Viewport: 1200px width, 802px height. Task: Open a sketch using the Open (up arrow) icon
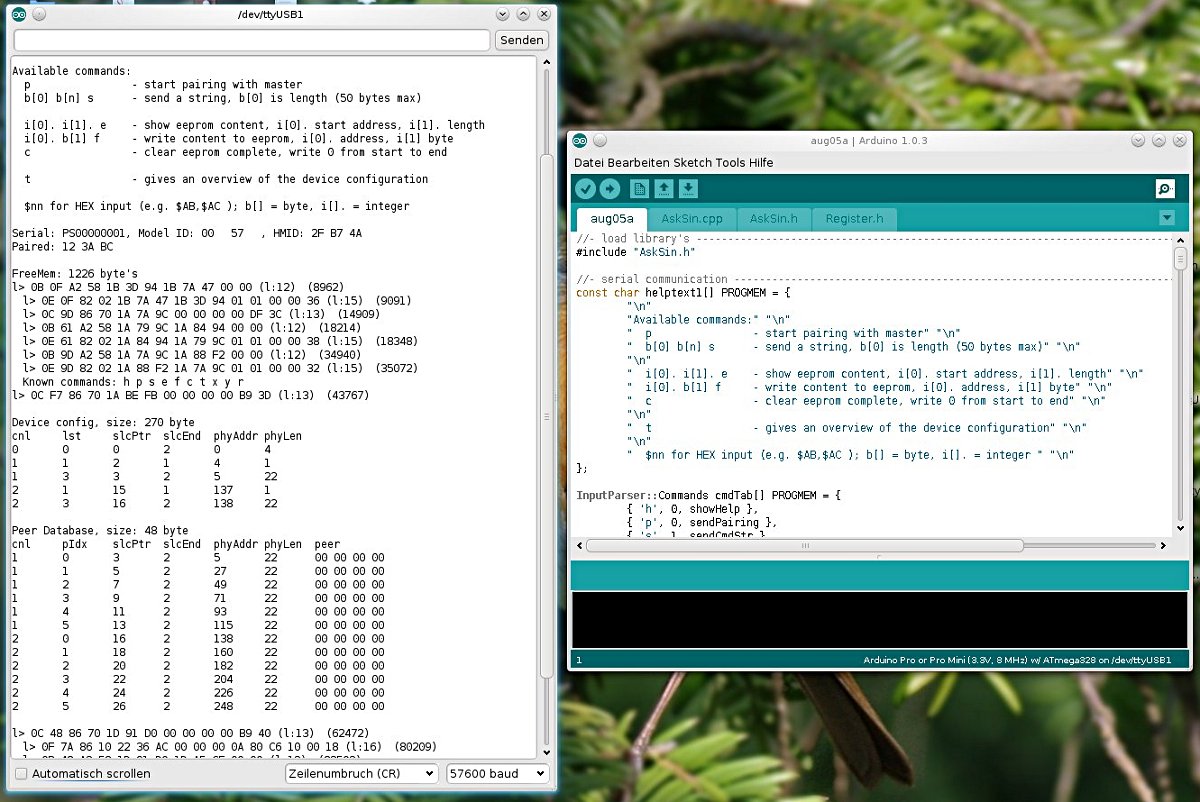pyautogui.click(x=664, y=189)
